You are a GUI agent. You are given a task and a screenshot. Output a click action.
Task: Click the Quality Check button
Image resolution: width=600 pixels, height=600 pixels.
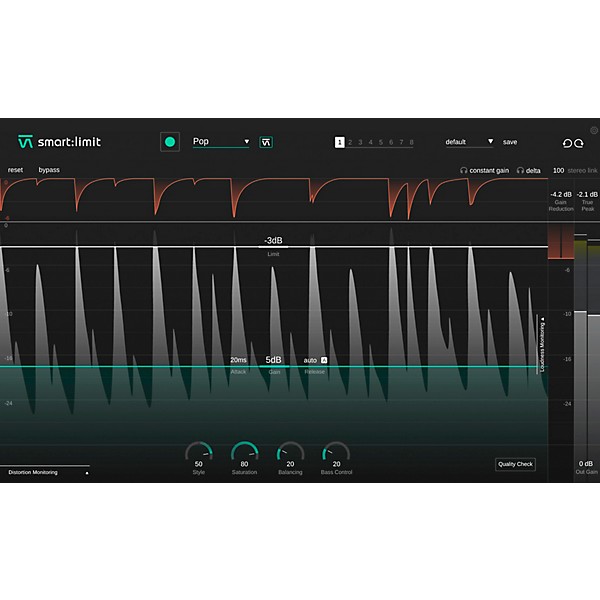(x=515, y=464)
